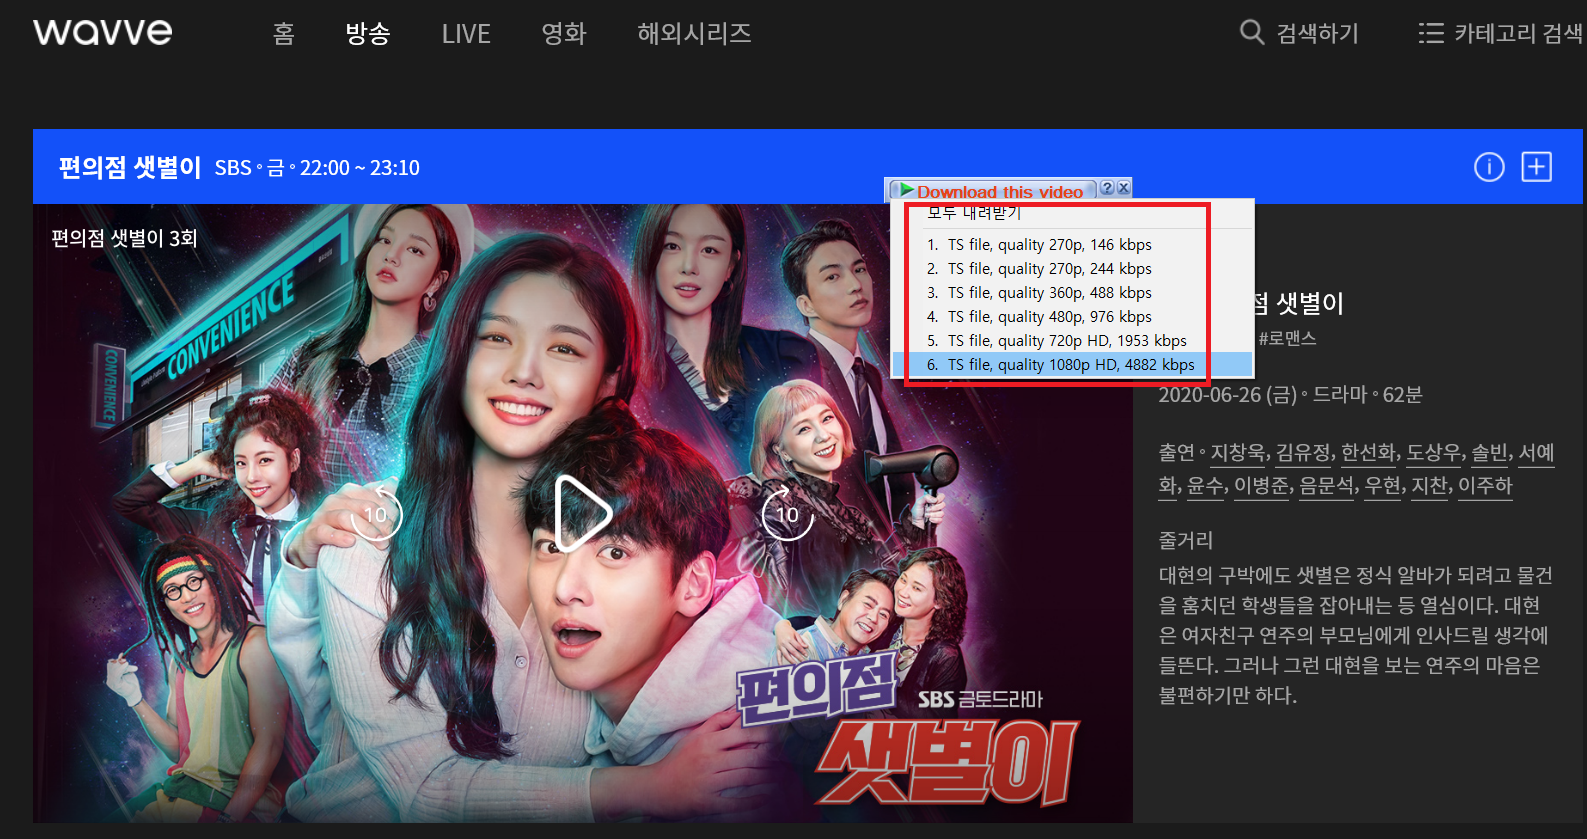The height and width of the screenshot is (839, 1587).
Task: Open the cast link 김유정
Action: (1303, 453)
